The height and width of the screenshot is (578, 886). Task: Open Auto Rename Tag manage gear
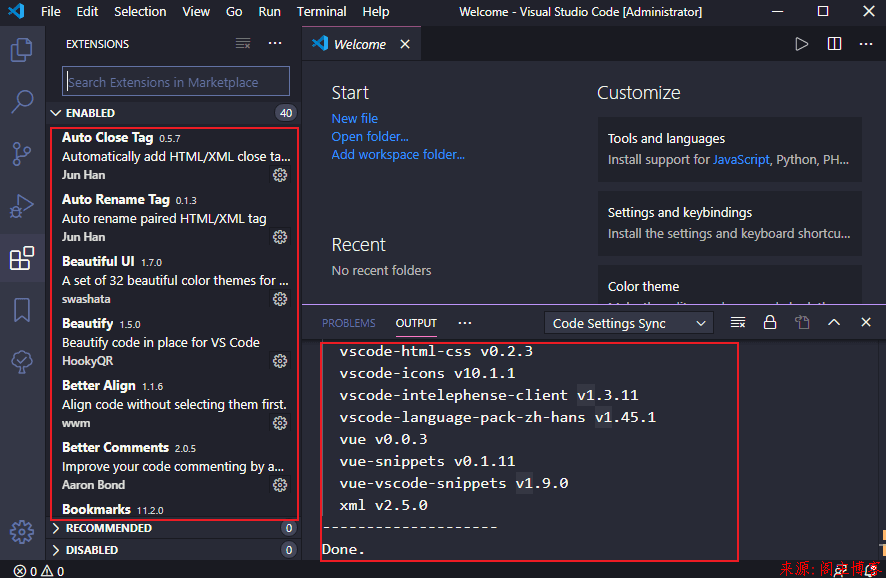pyautogui.click(x=280, y=237)
